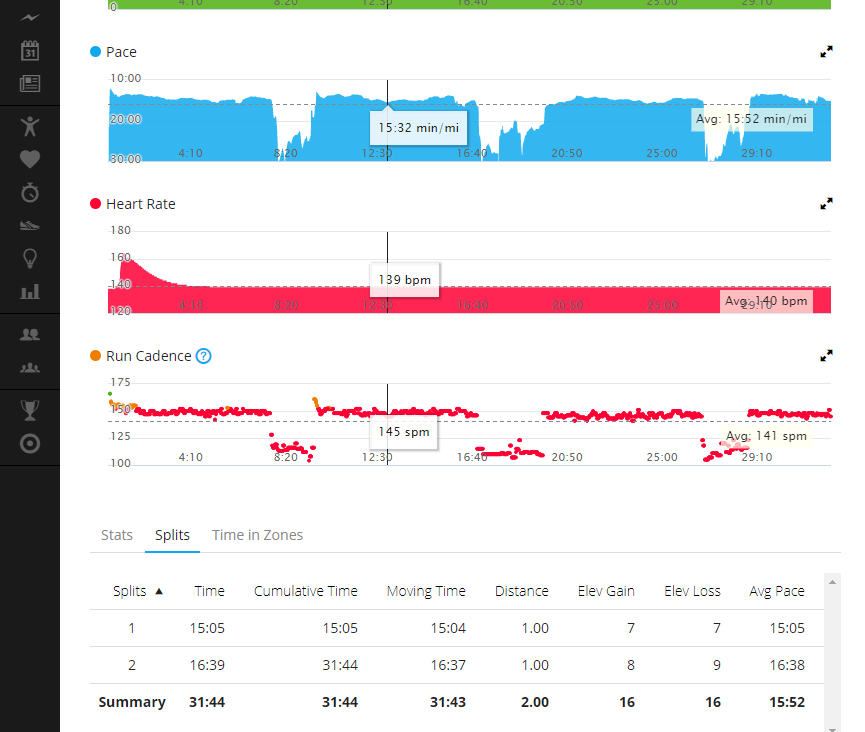
Task: Open the Gear running shoe icon
Action: 30,225
